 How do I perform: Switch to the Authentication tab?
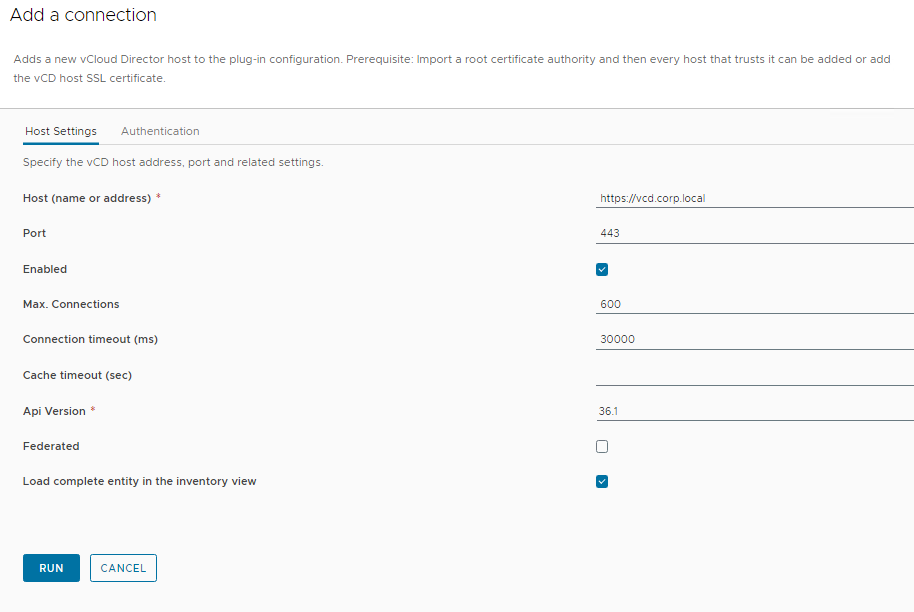coord(160,131)
